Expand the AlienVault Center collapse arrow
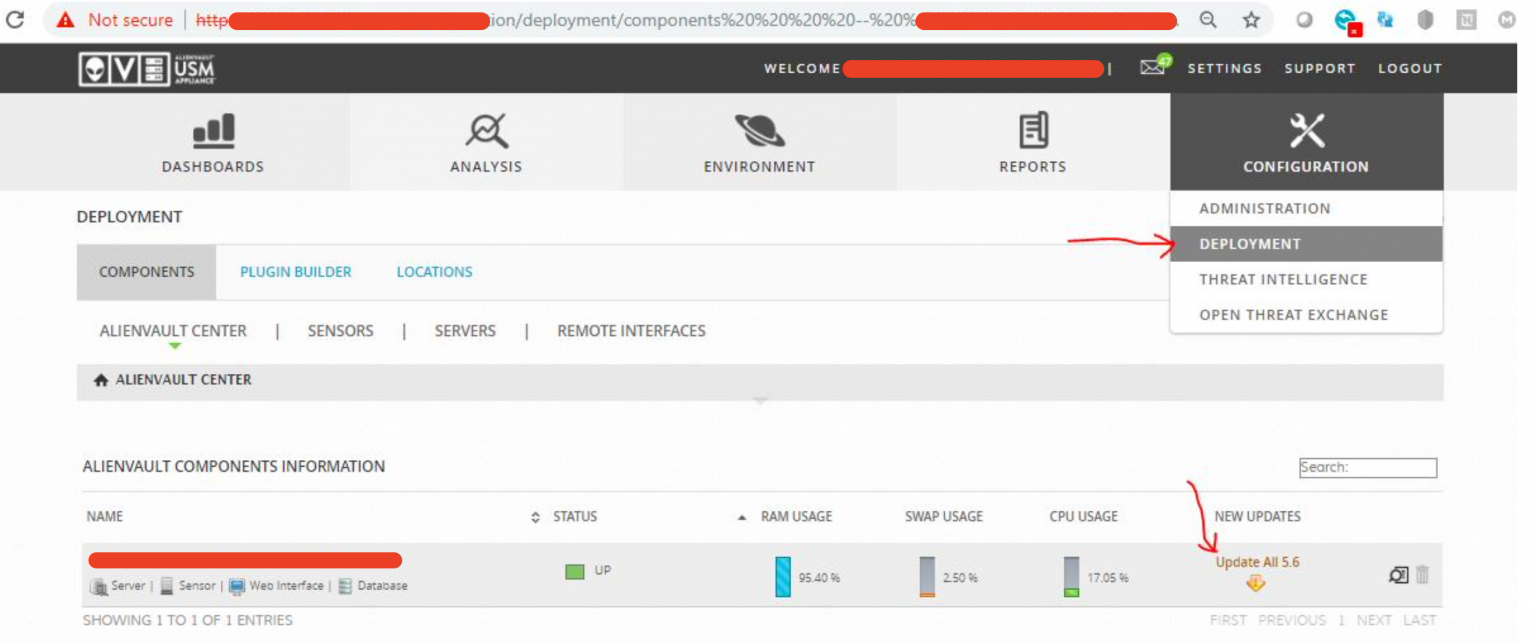This screenshot has width=1536, height=643. (x=760, y=401)
